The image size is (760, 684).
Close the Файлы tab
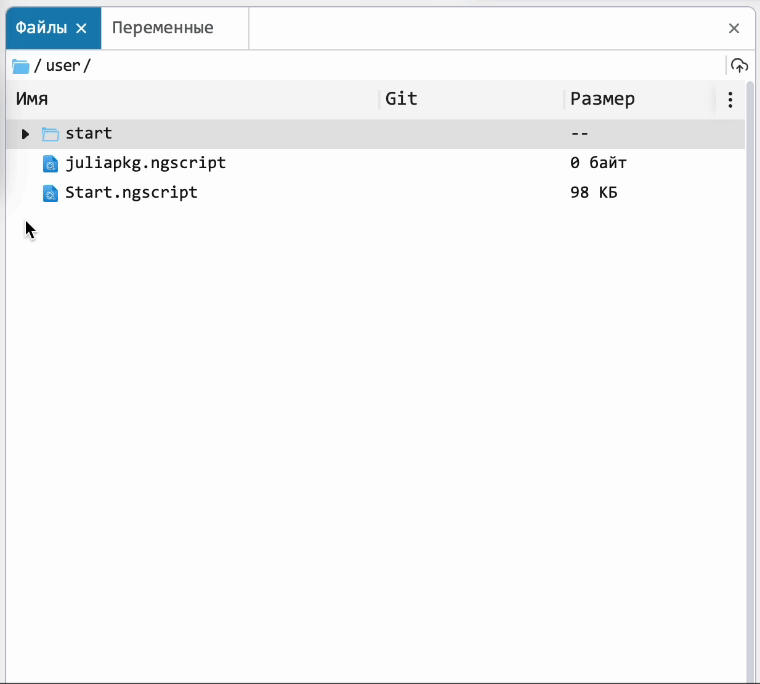(81, 29)
